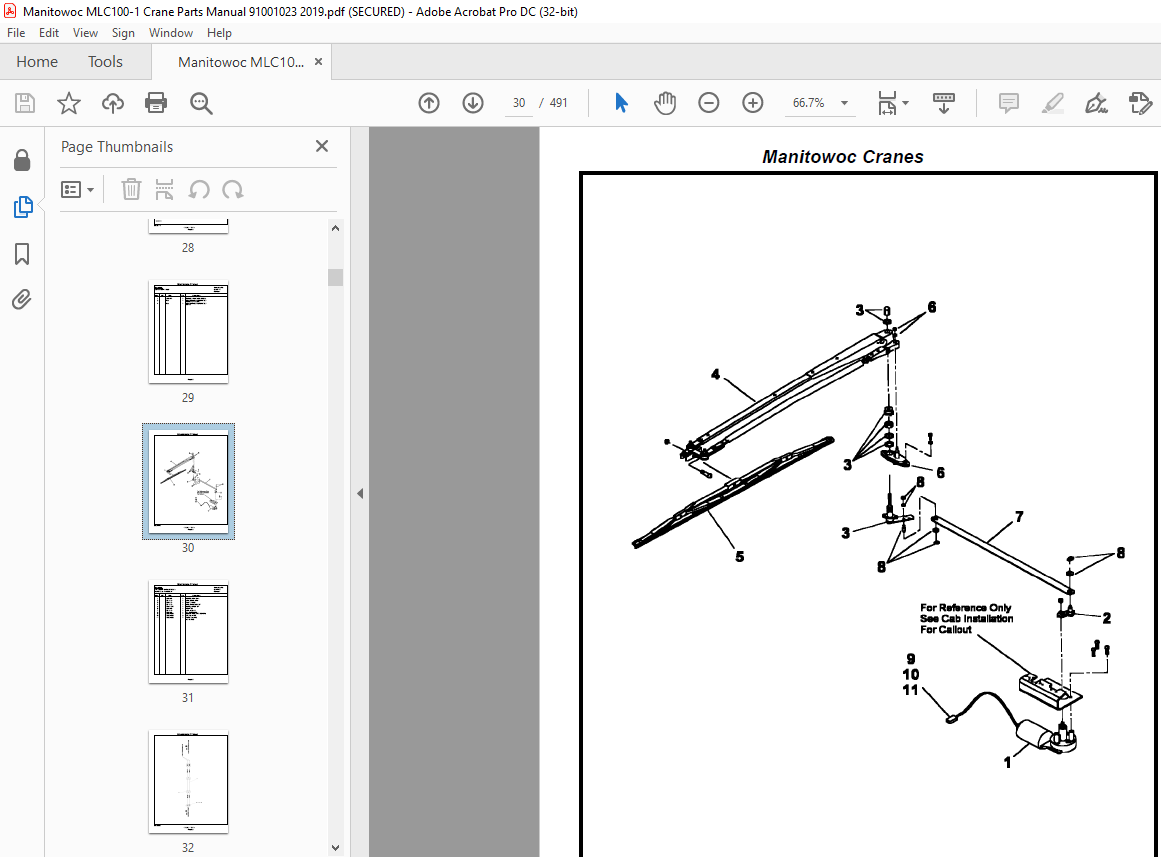Image resolution: width=1161 pixels, height=857 pixels.
Task: Click the upload to cloud icon
Action: (x=113, y=103)
